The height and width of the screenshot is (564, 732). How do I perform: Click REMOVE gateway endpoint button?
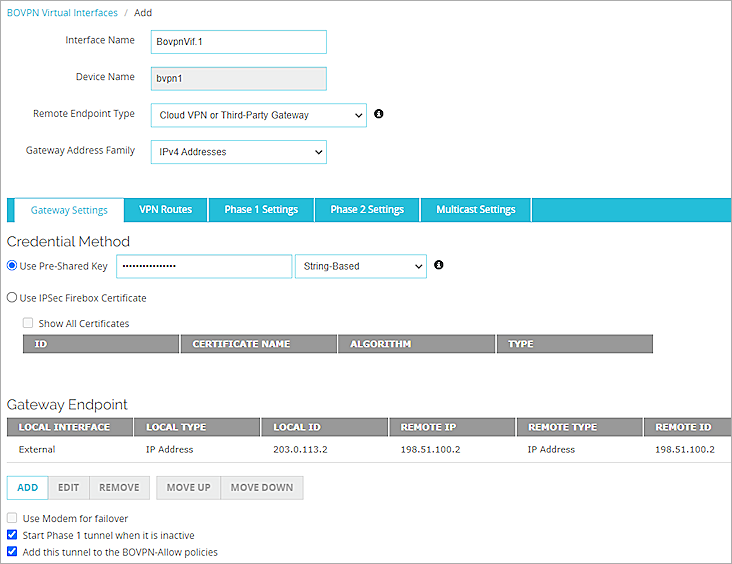pyautogui.click(x=119, y=488)
